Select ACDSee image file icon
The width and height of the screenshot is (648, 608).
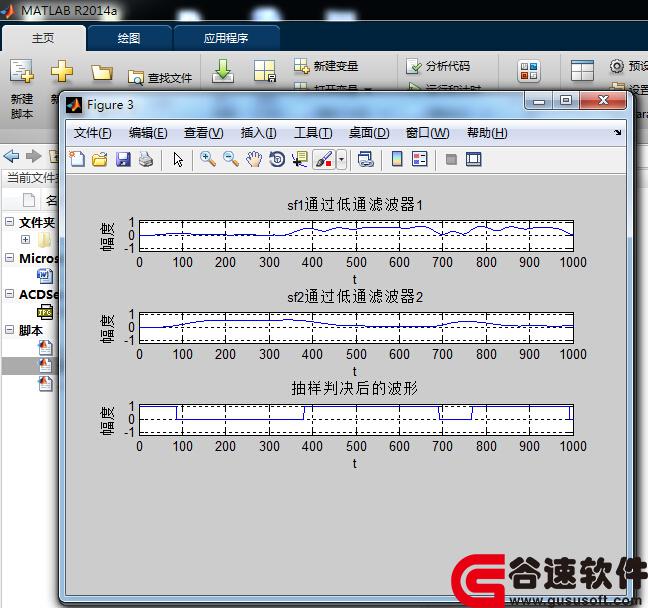click(45, 312)
